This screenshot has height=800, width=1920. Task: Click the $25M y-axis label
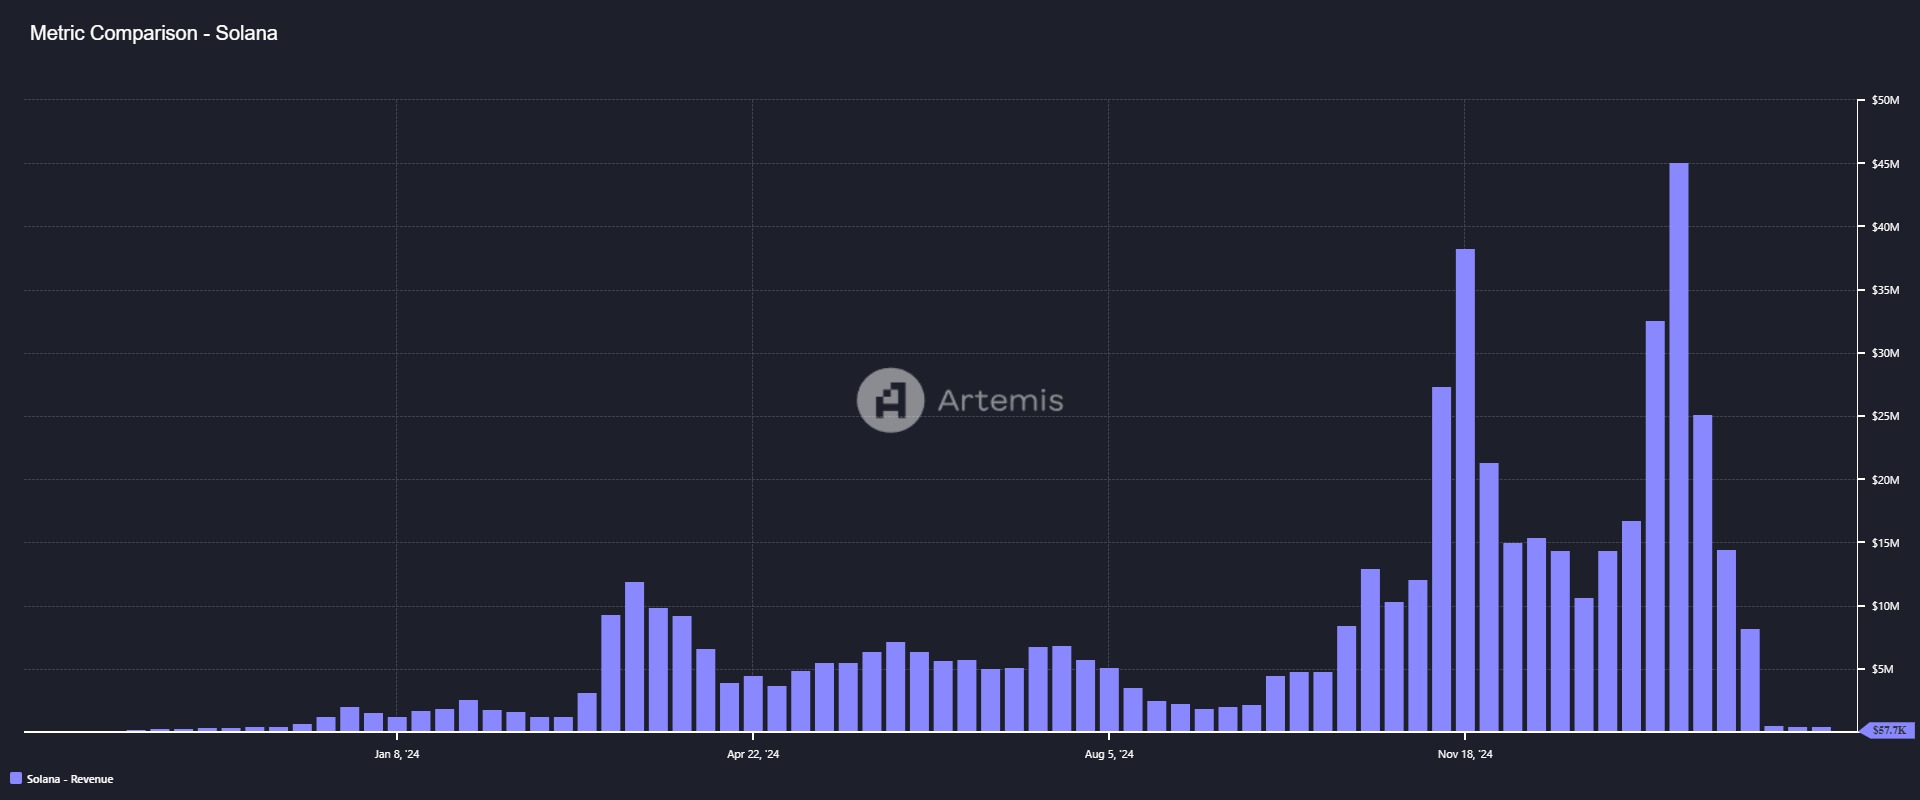[1885, 416]
